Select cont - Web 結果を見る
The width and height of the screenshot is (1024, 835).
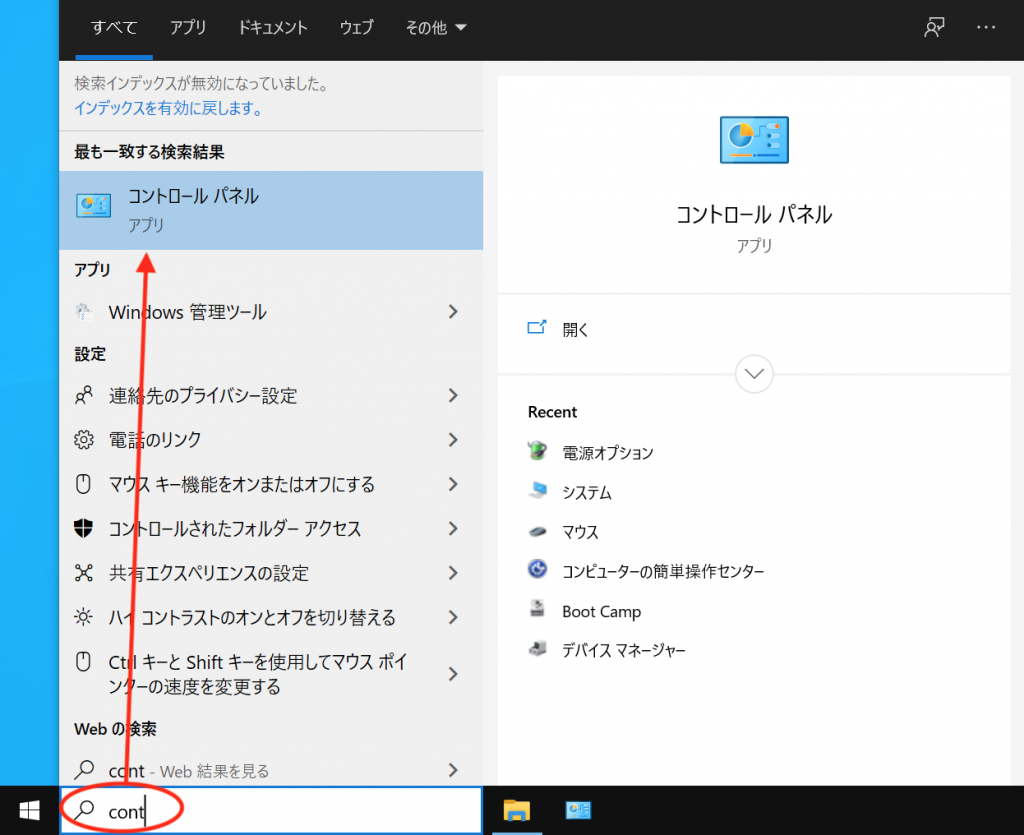(x=271, y=771)
